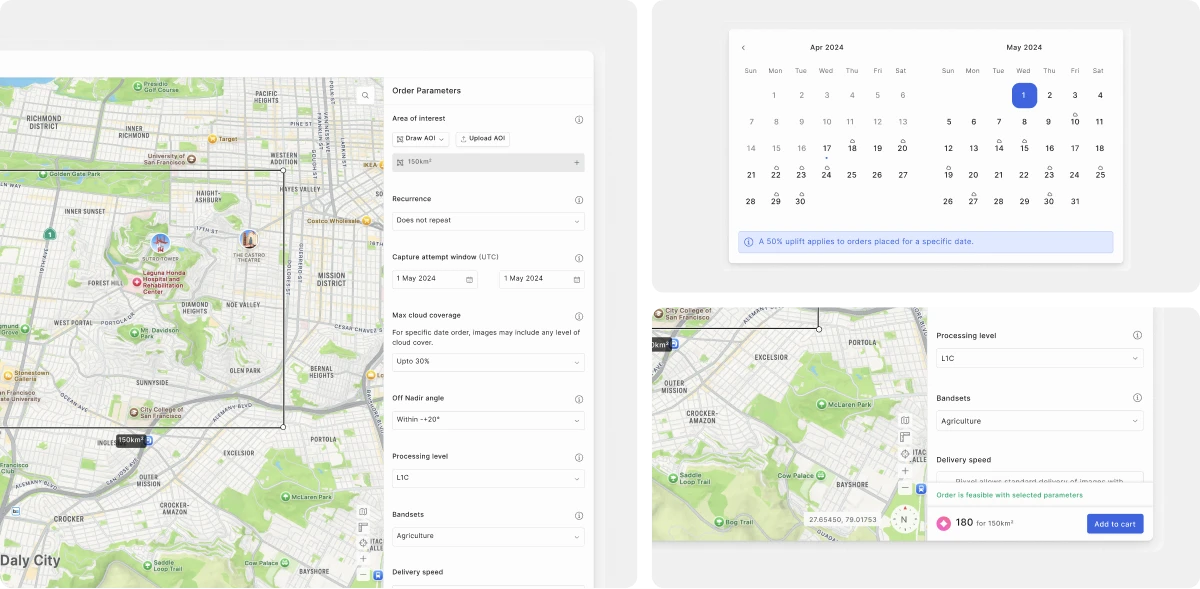
Task: Select 10 May in the calendar
Action: (x=1075, y=121)
